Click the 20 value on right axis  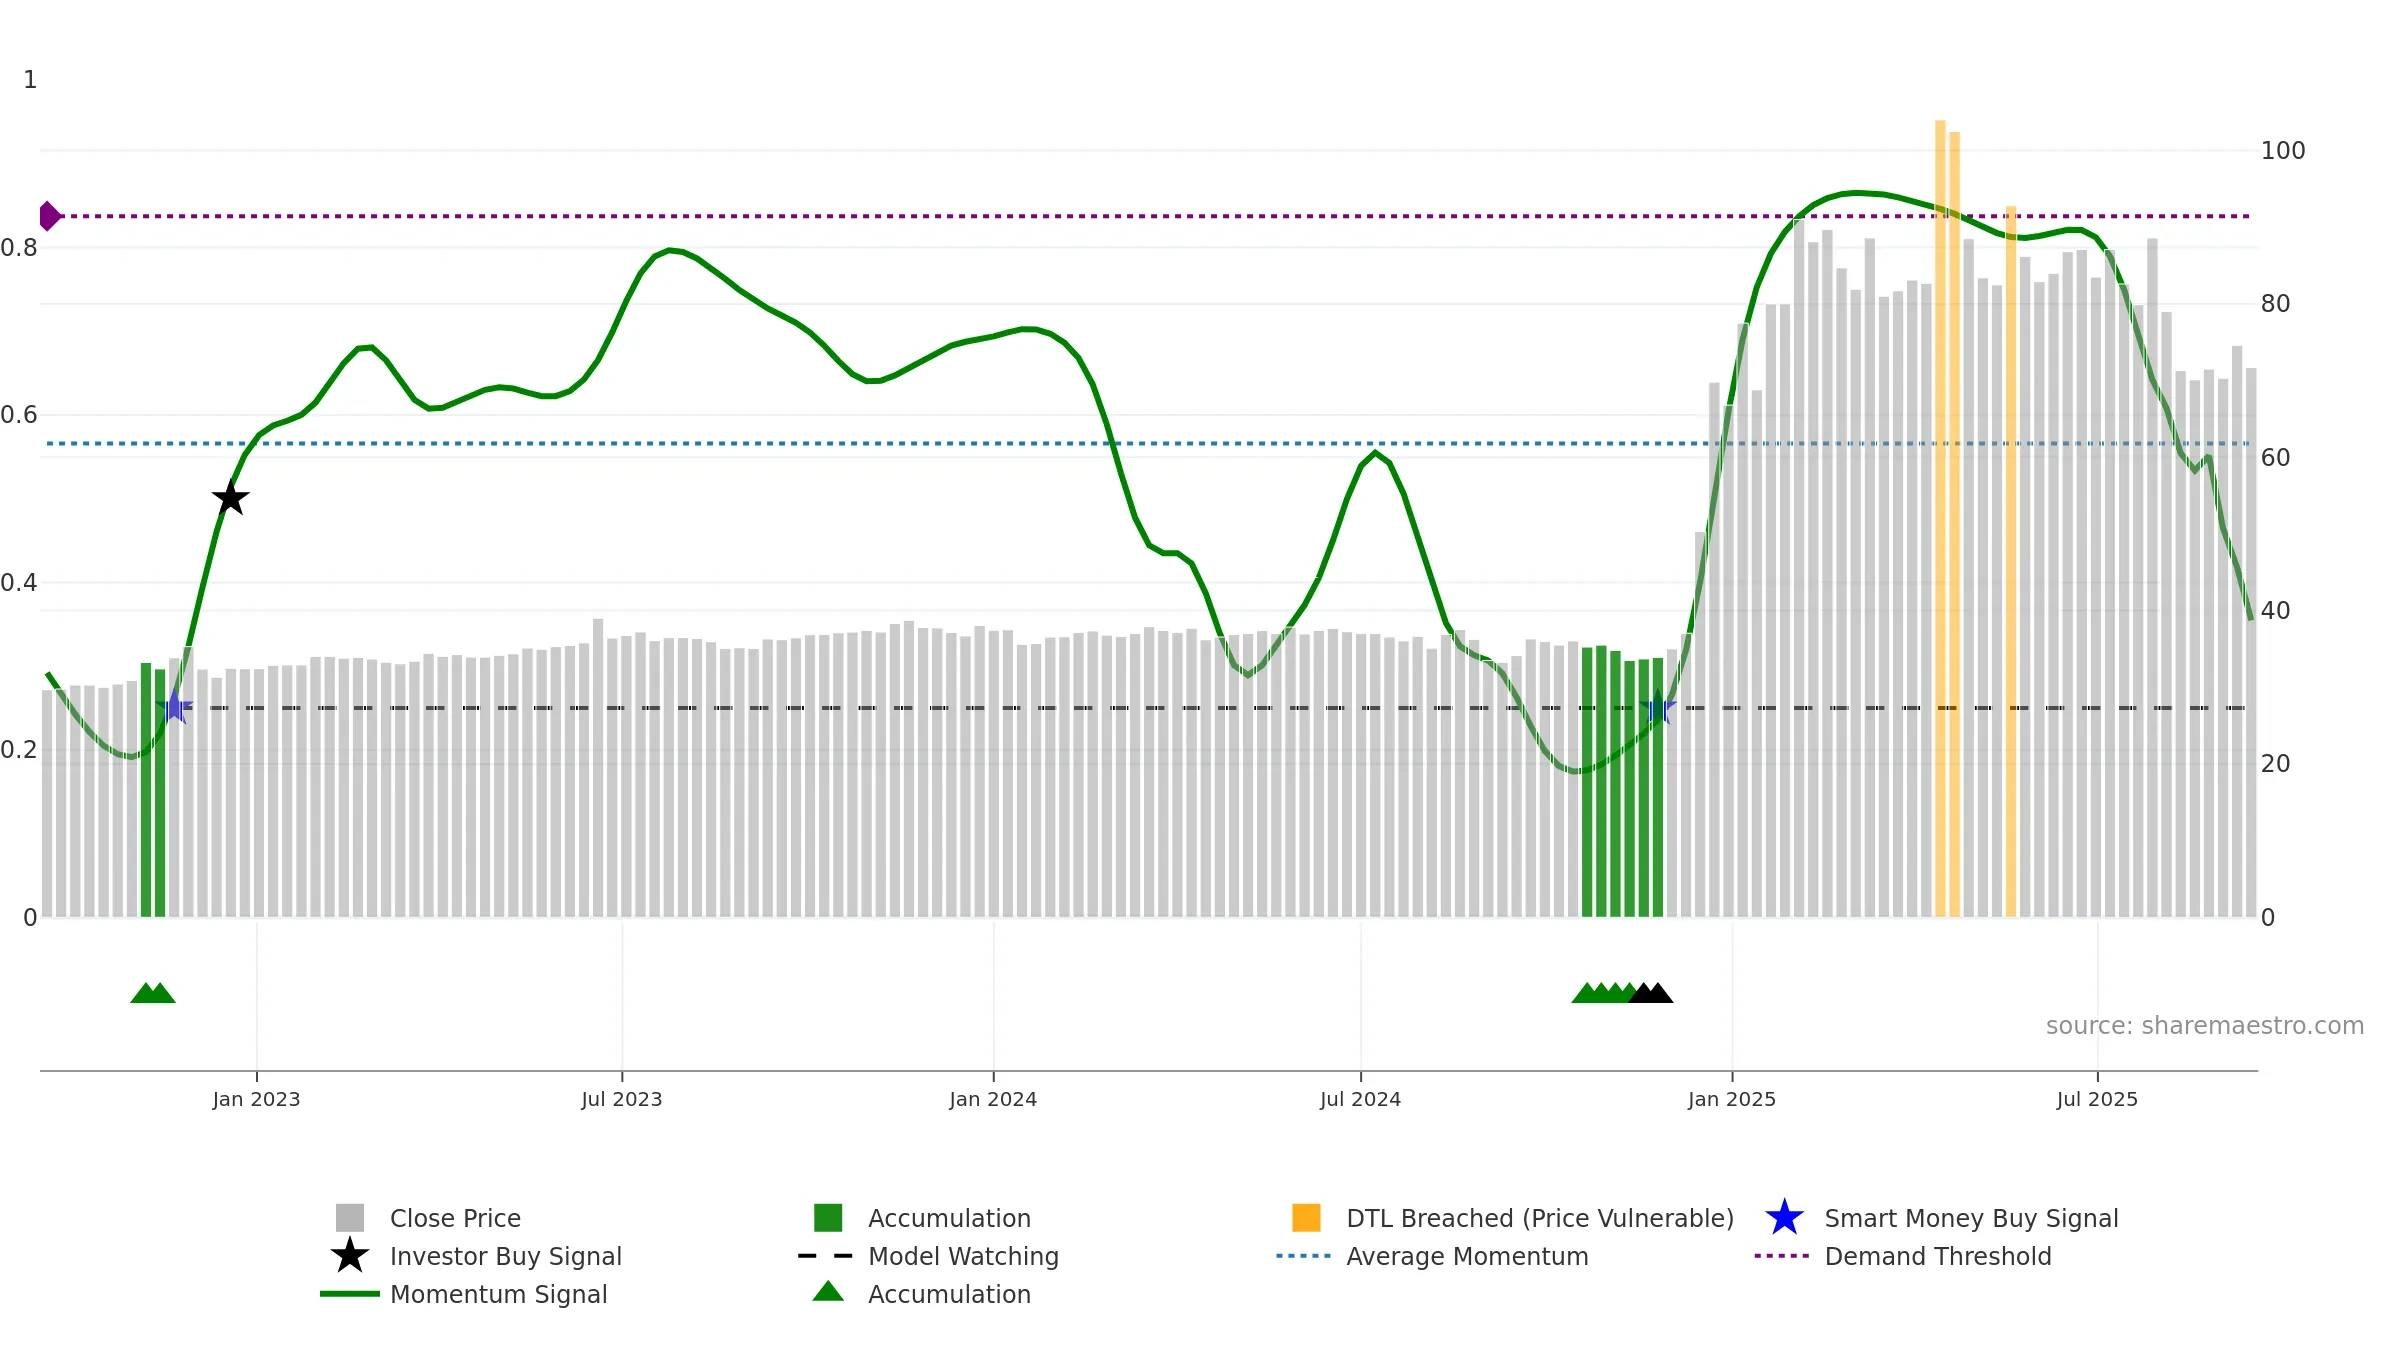[x=2276, y=763]
